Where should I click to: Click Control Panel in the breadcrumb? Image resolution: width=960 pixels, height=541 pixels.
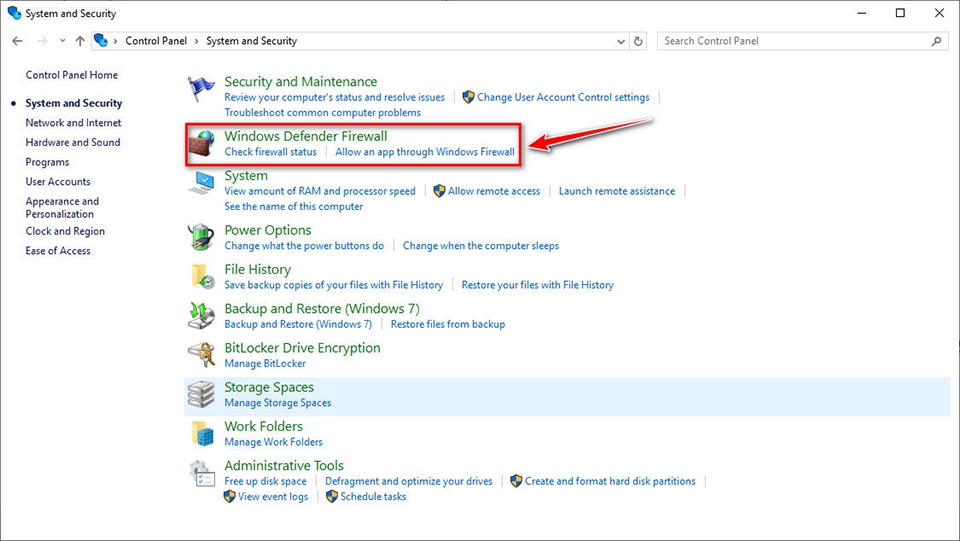(x=156, y=41)
